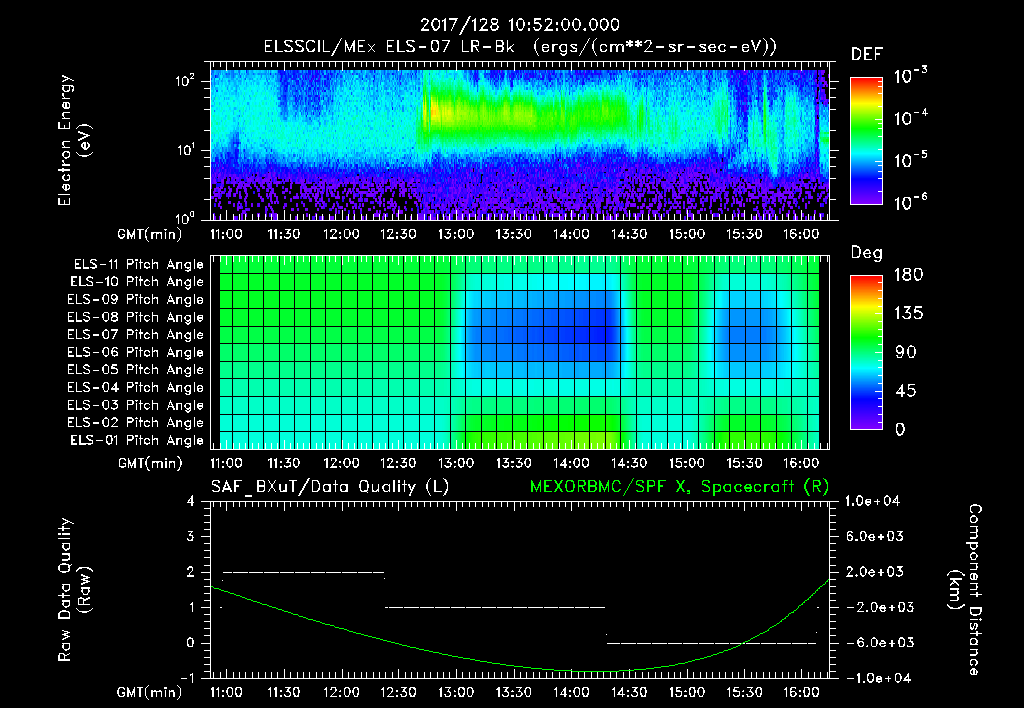
Task: Click the GMT(min) label under the spectrogram
Action: [150, 234]
